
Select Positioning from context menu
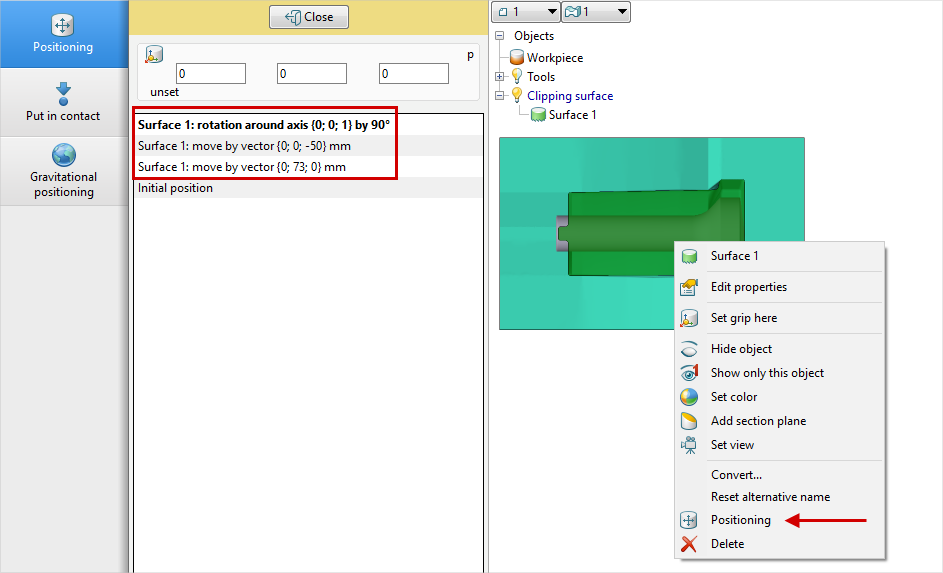point(740,520)
